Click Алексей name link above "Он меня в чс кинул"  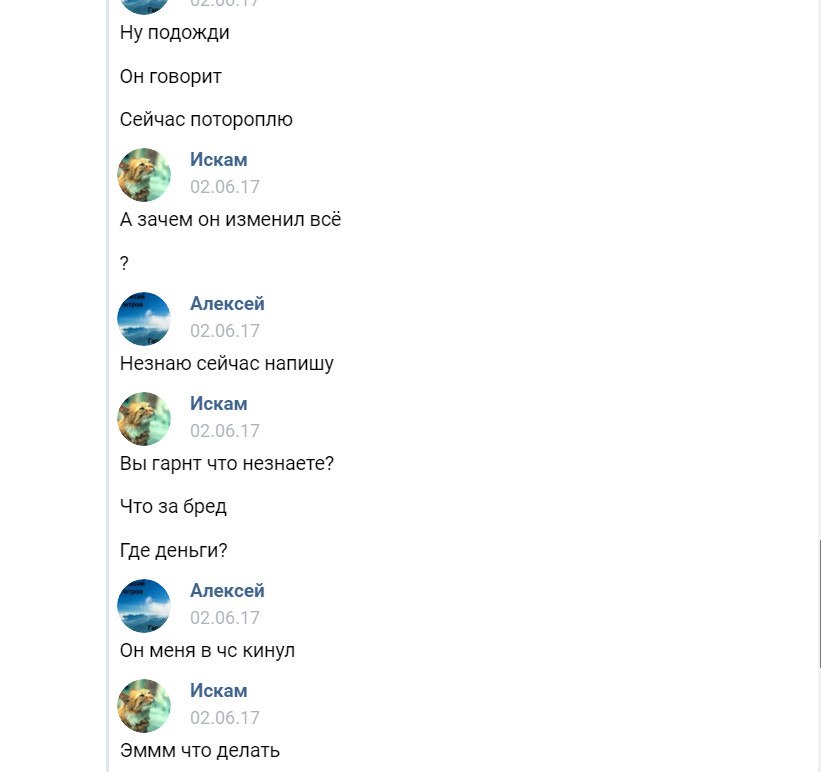(227, 591)
